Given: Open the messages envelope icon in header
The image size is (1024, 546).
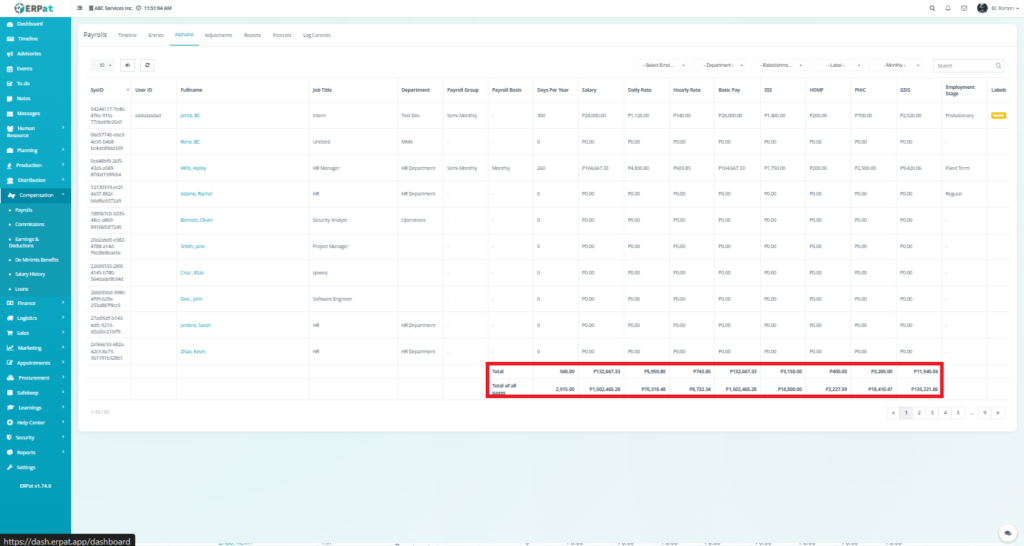Looking at the screenshot, I should click(x=963, y=8).
